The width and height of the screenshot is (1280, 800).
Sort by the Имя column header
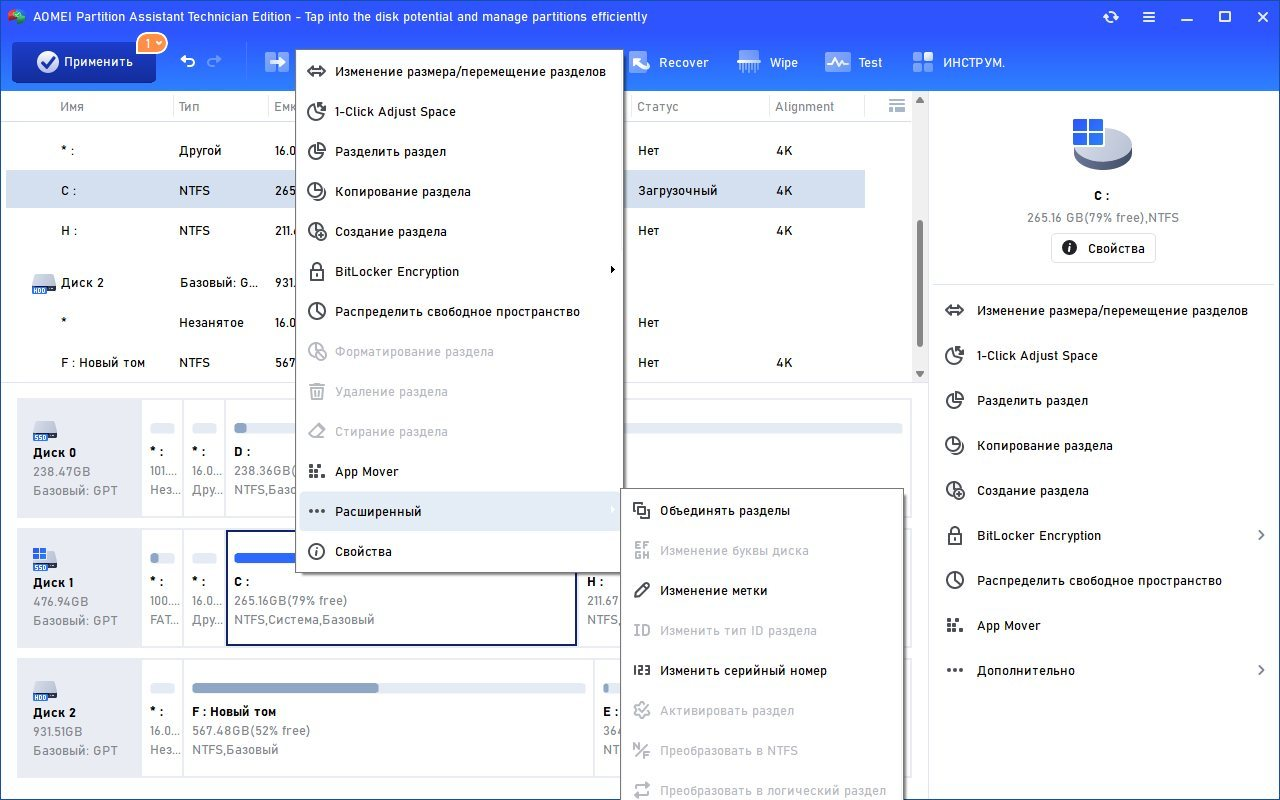point(72,107)
